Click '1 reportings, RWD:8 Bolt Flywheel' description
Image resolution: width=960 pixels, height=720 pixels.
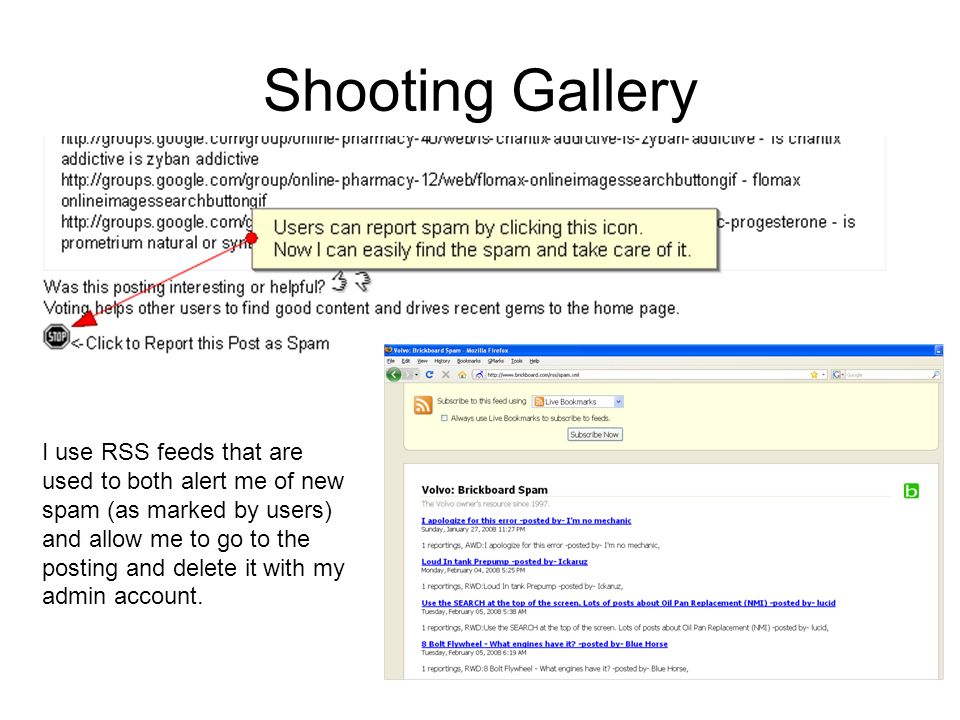(555, 669)
